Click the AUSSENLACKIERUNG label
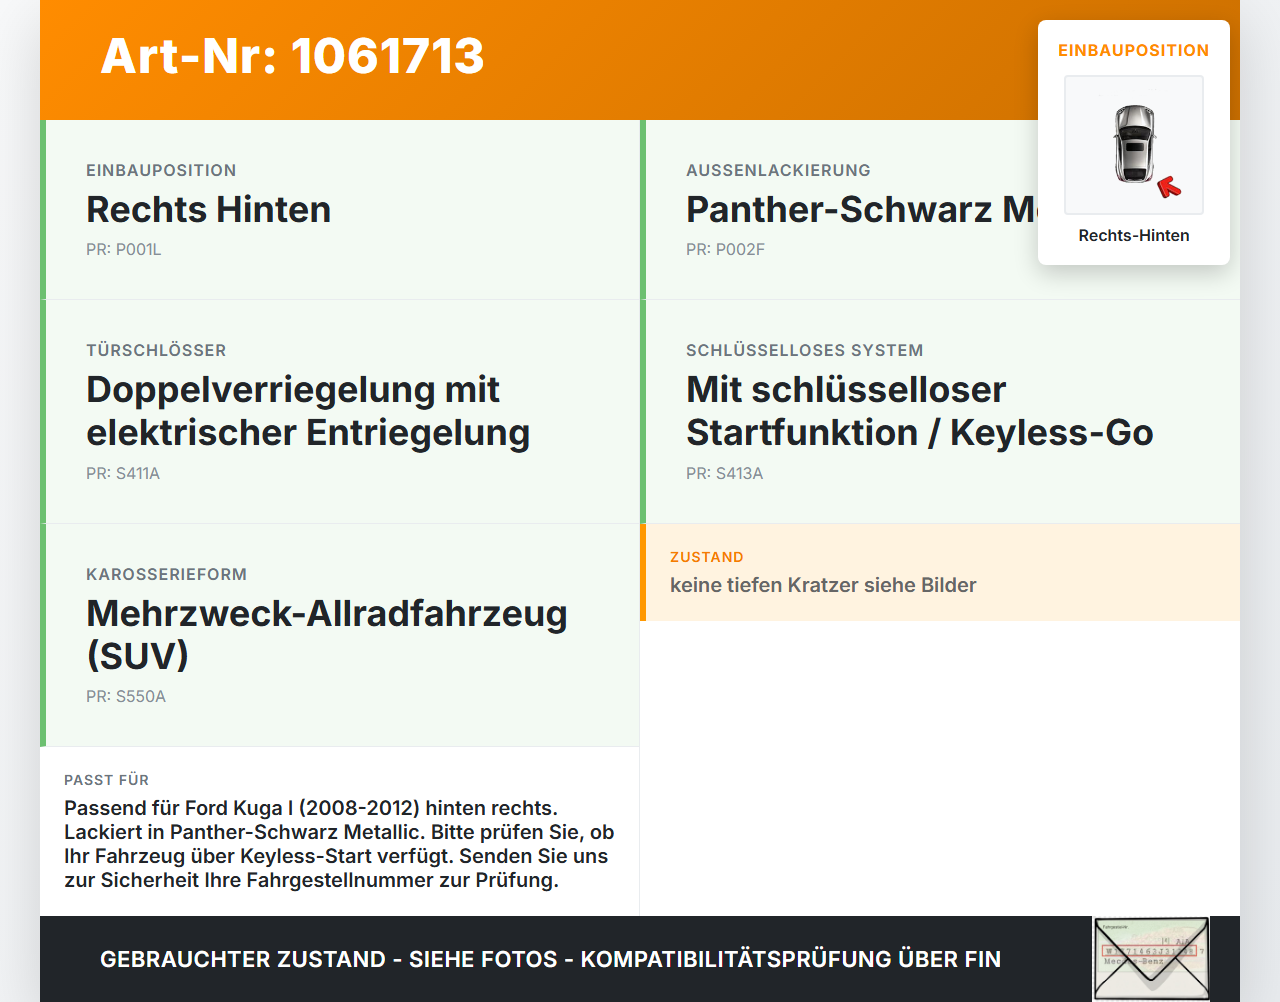Viewport: 1280px width, 1002px height. tap(778, 171)
